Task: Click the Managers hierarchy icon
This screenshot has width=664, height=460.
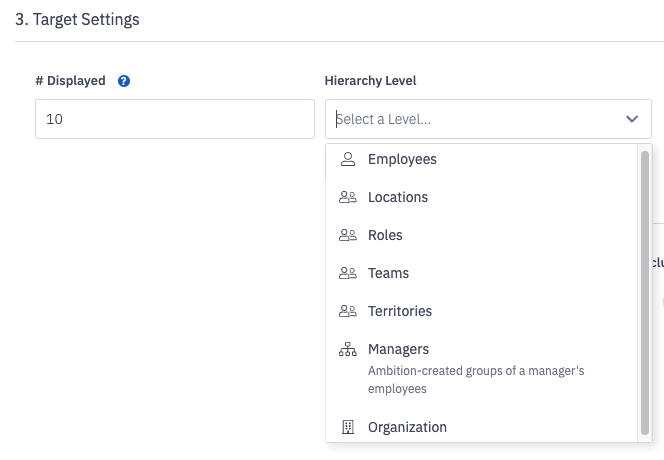Action: 348,349
